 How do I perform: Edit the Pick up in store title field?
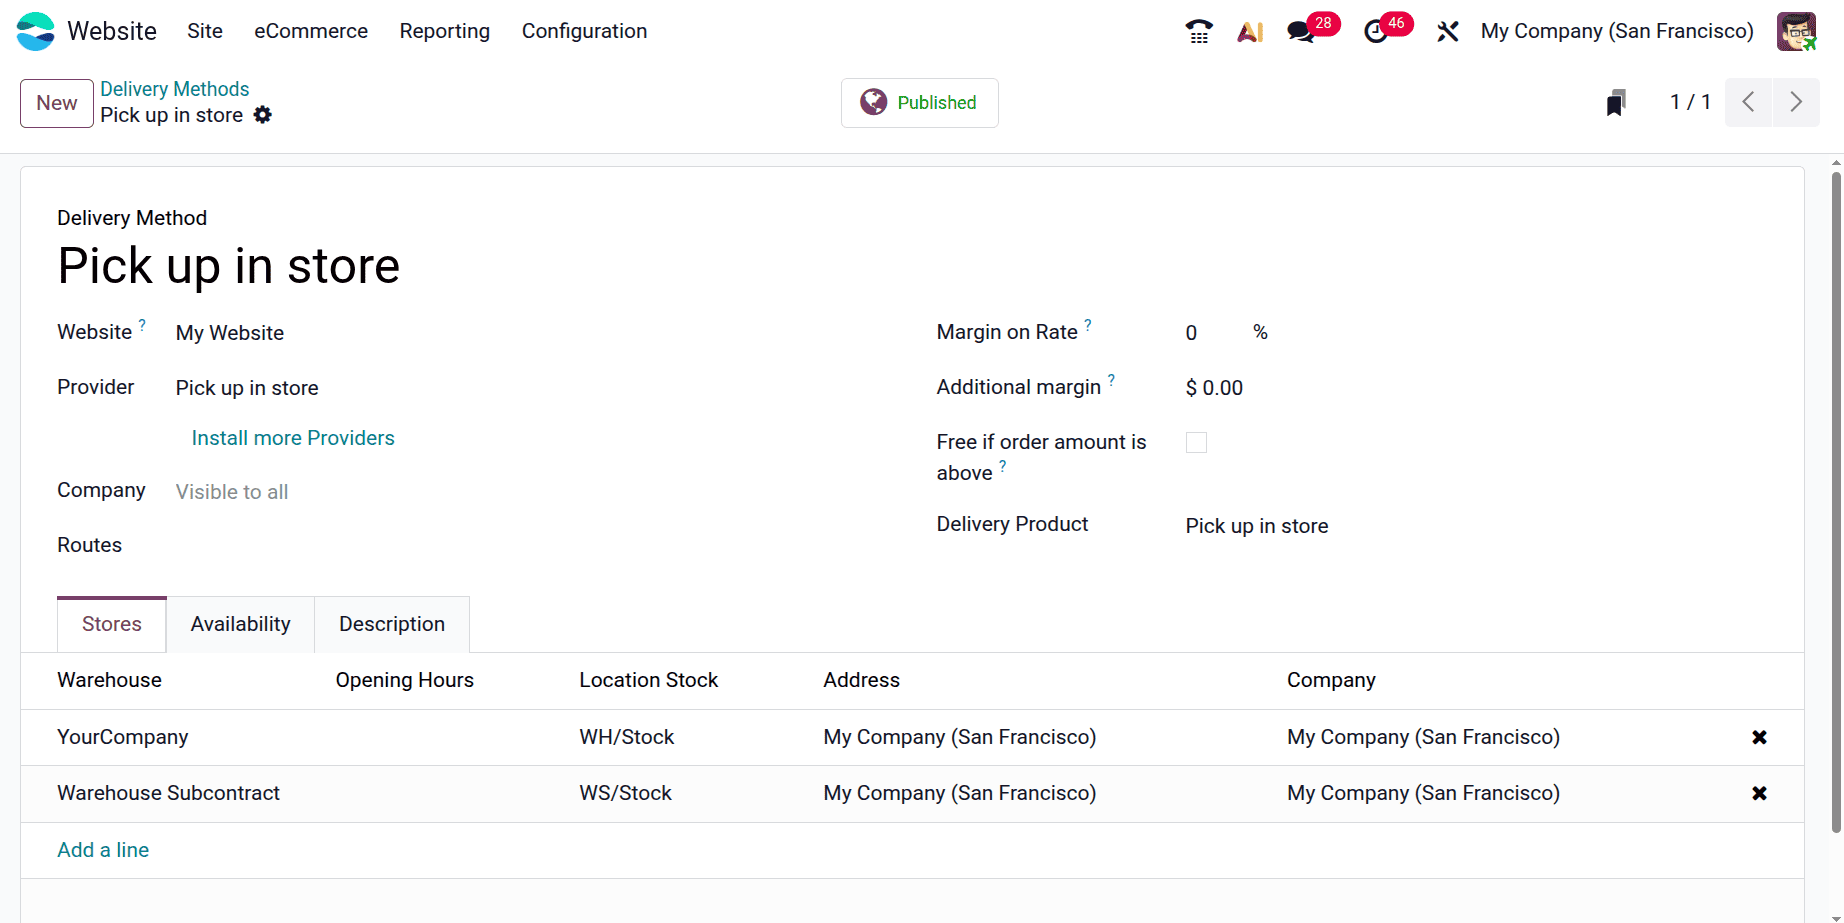[x=229, y=266]
